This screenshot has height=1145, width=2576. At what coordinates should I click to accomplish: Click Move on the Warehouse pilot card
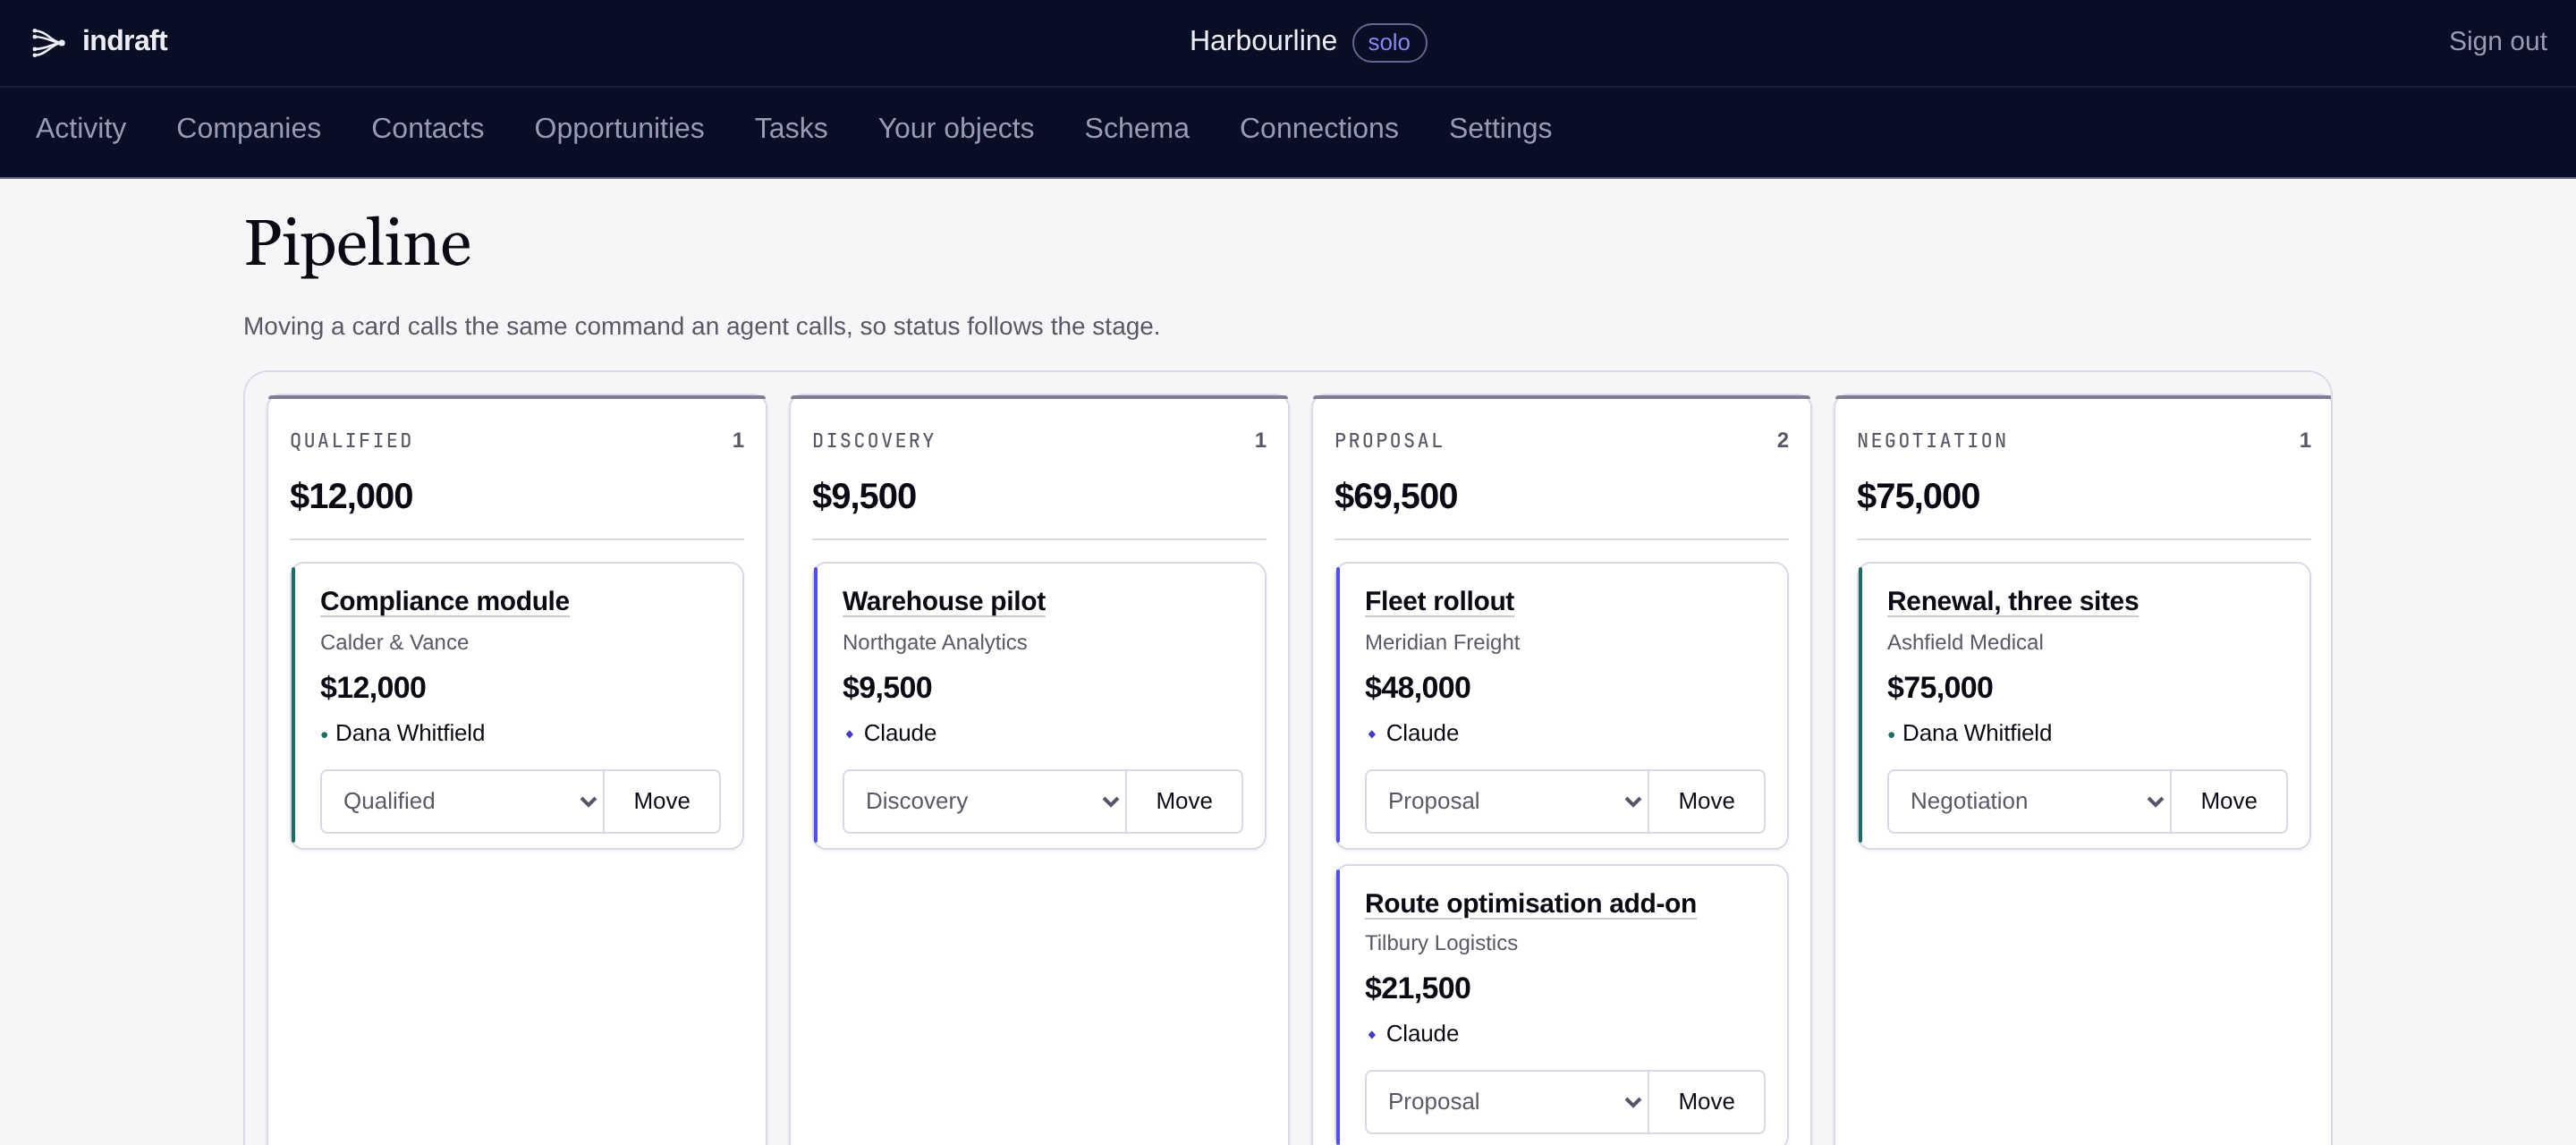[1184, 801]
